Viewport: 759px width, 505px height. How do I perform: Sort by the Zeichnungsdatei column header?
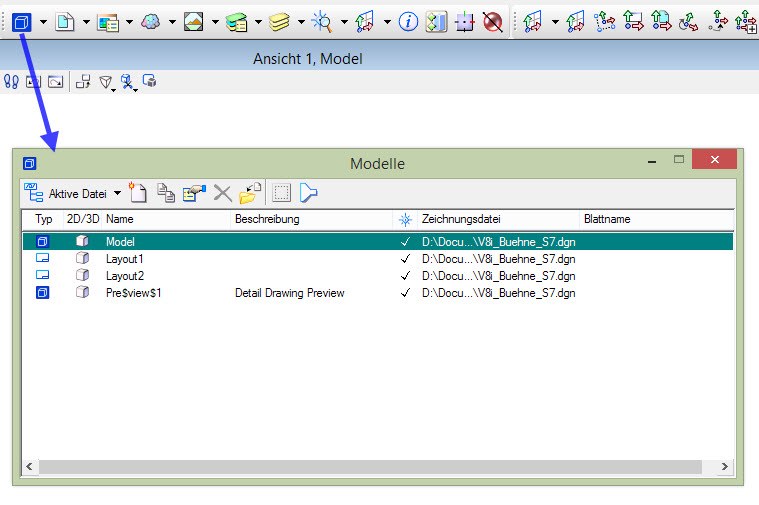point(498,219)
